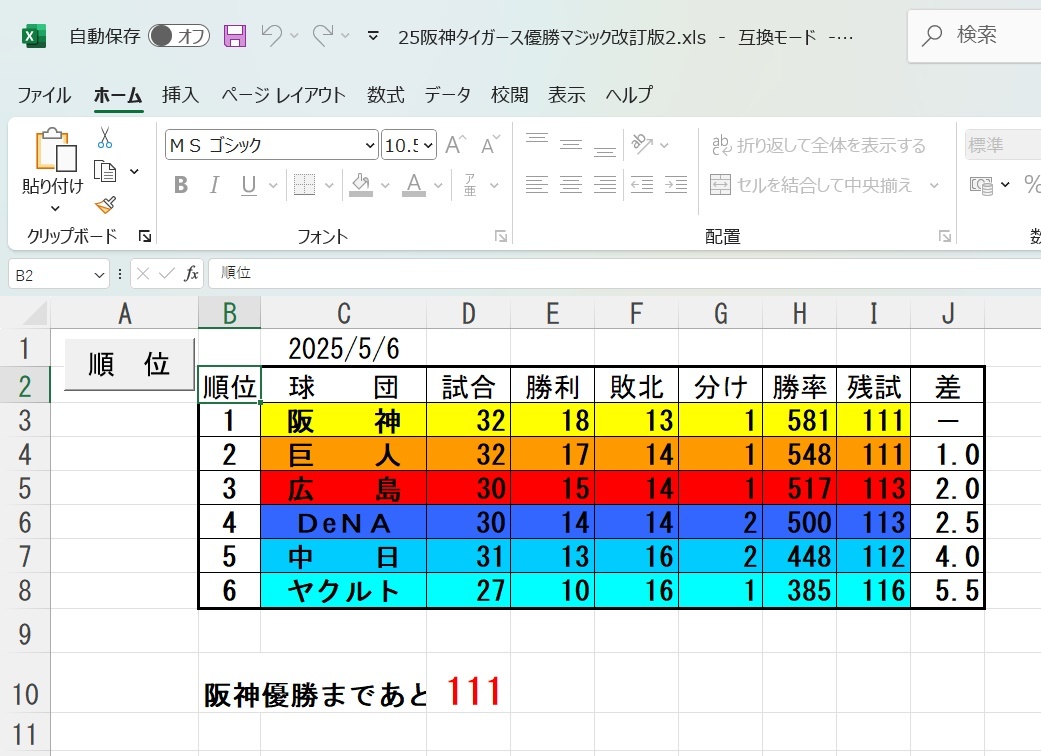This screenshot has height=756, width=1041.
Task: Toggle underline formatting
Action: [249, 185]
